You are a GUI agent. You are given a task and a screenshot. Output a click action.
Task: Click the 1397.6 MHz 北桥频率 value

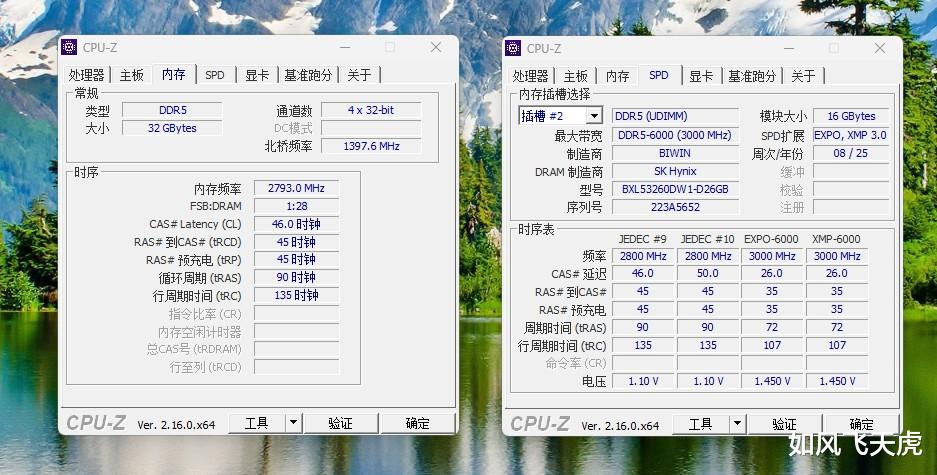click(x=371, y=146)
